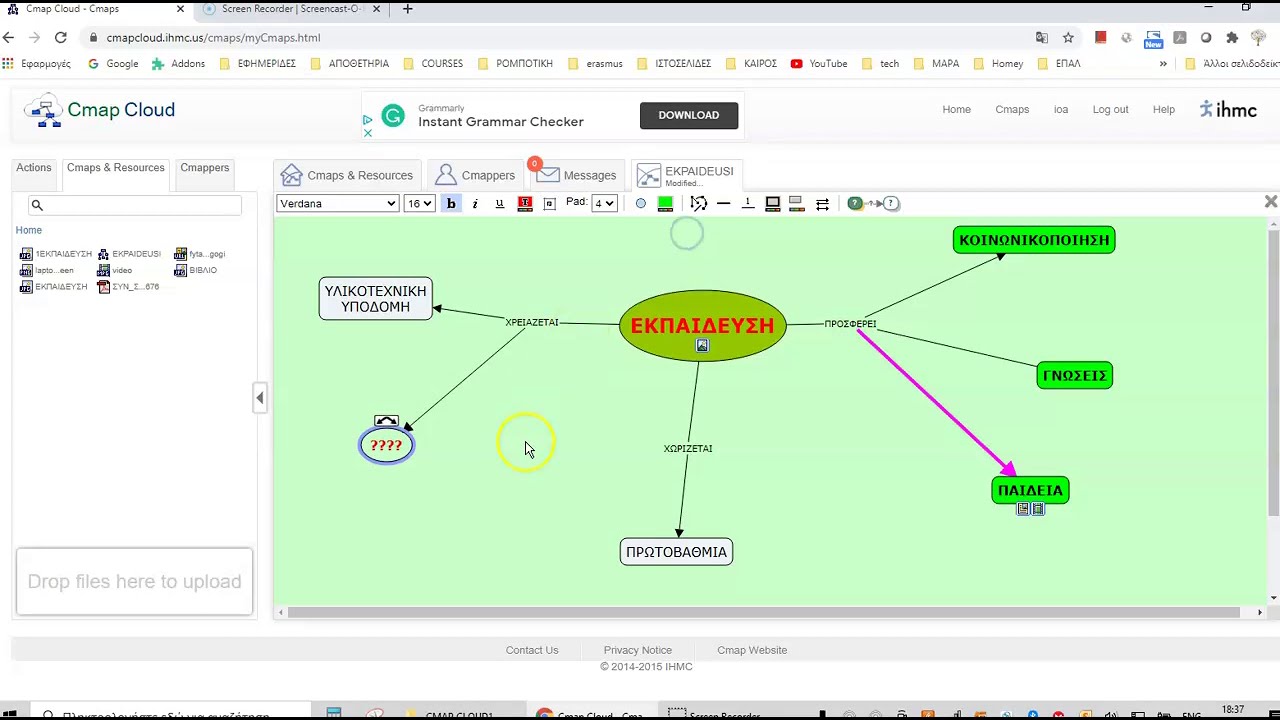Image resolution: width=1280 pixels, height=720 pixels.
Task: Click the greyed layout icon after the monitor
Action: tap(797, 203)
